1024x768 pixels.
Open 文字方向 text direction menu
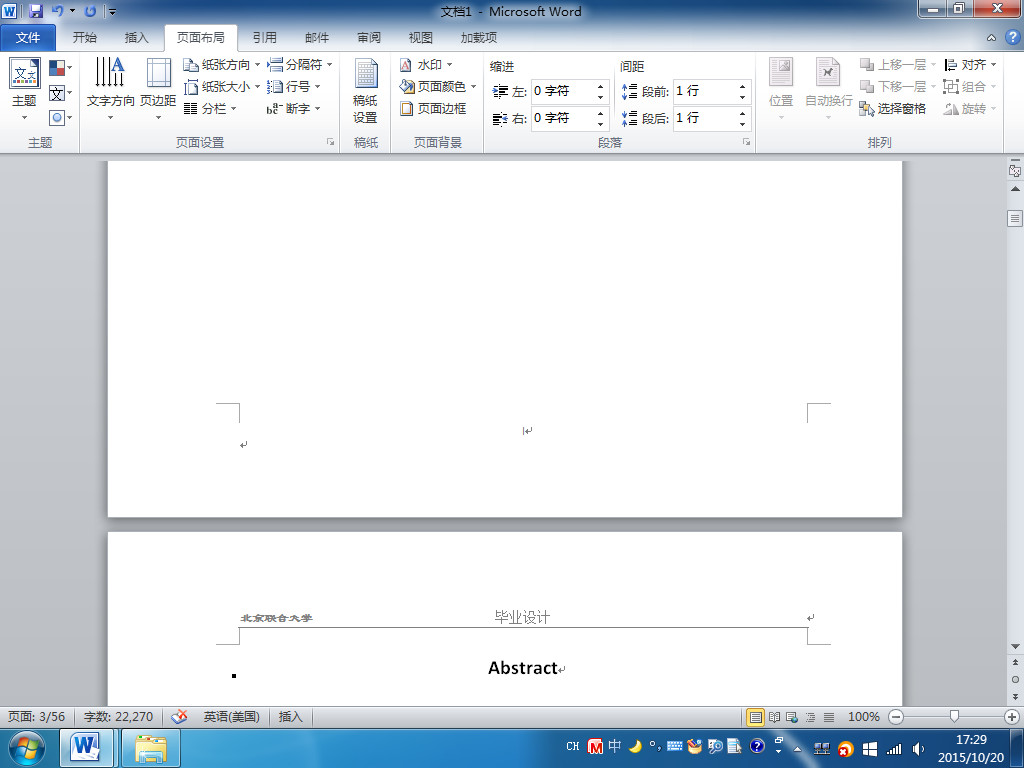pyautogui.click(x=110, y=89)
